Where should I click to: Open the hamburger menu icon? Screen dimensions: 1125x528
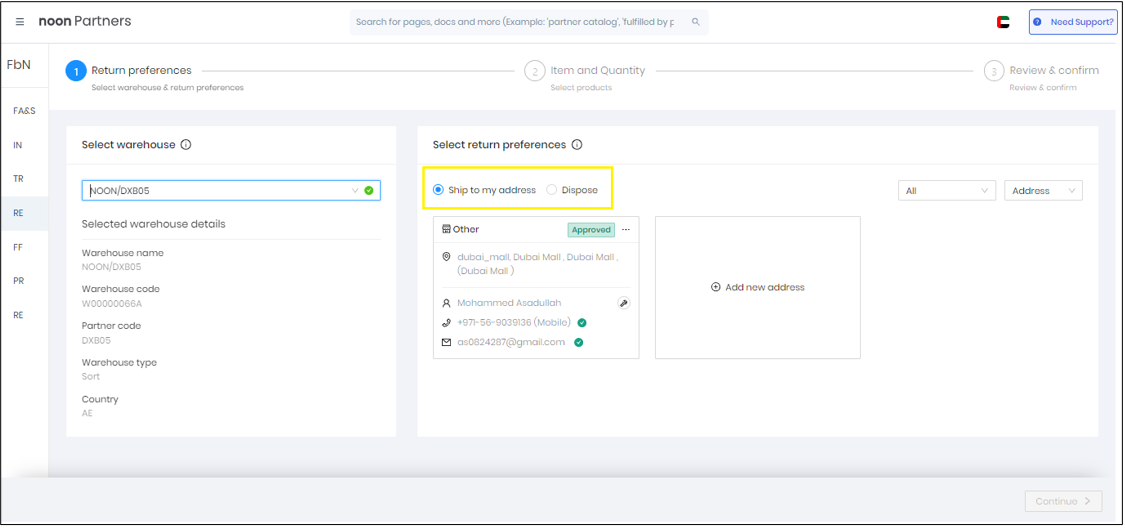click(x=20, y=22)
